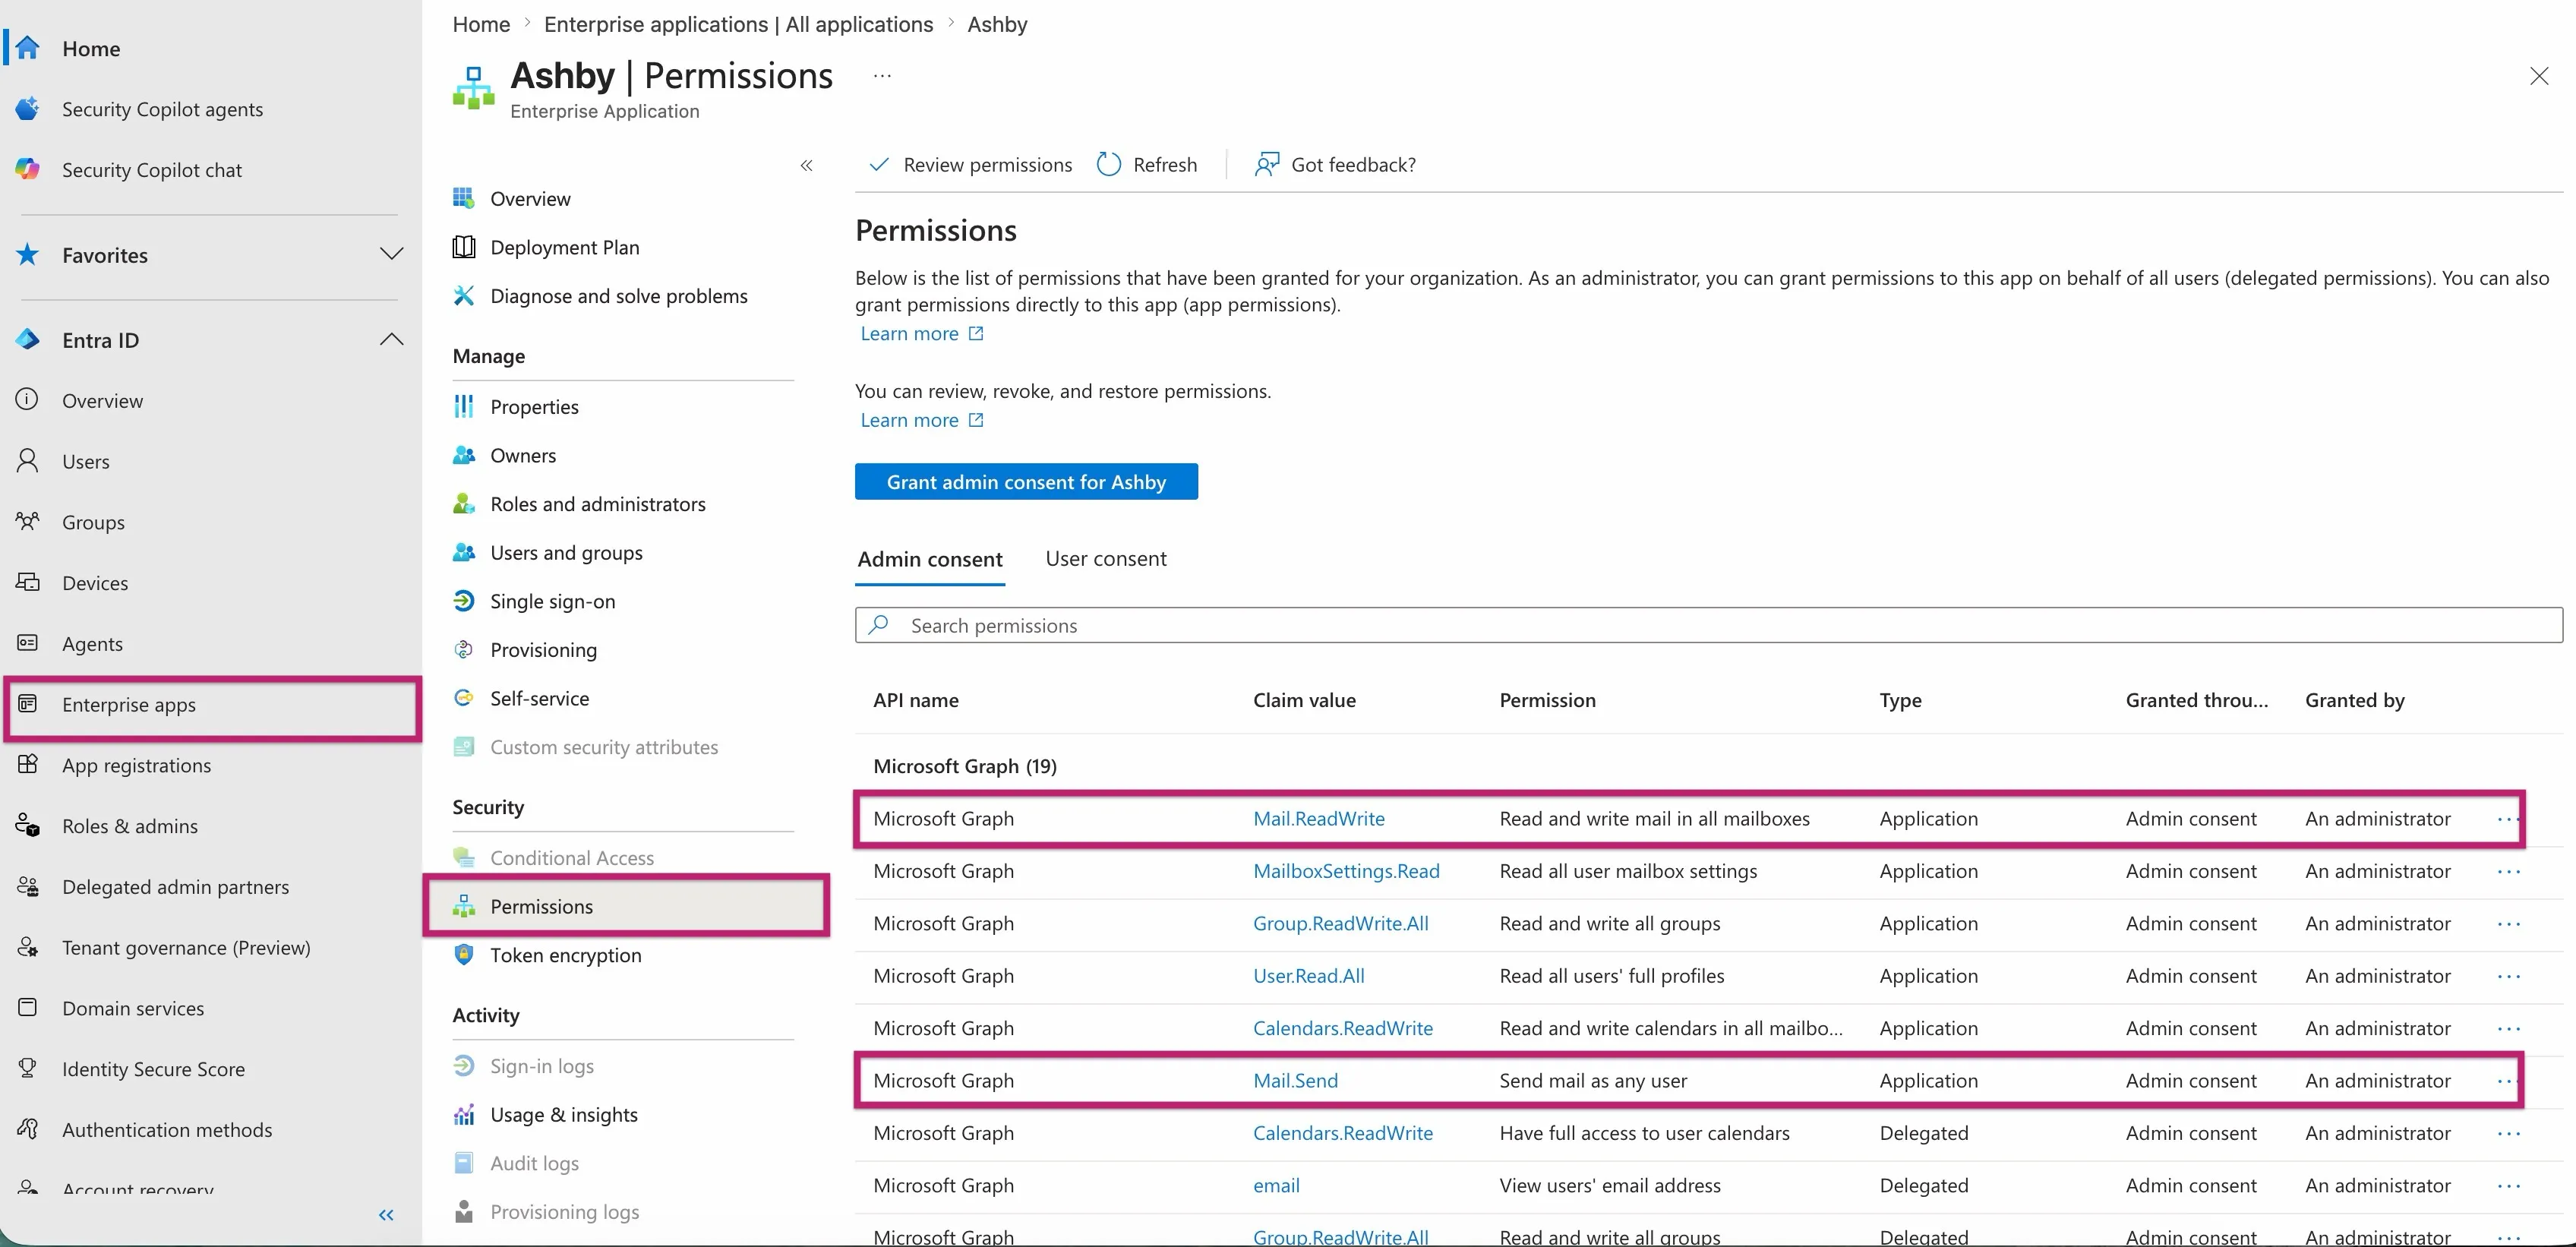This screenshot has height=1247, width=2576.
Task: Open more options ellipsis next to Ashby title
Action: 882,76
